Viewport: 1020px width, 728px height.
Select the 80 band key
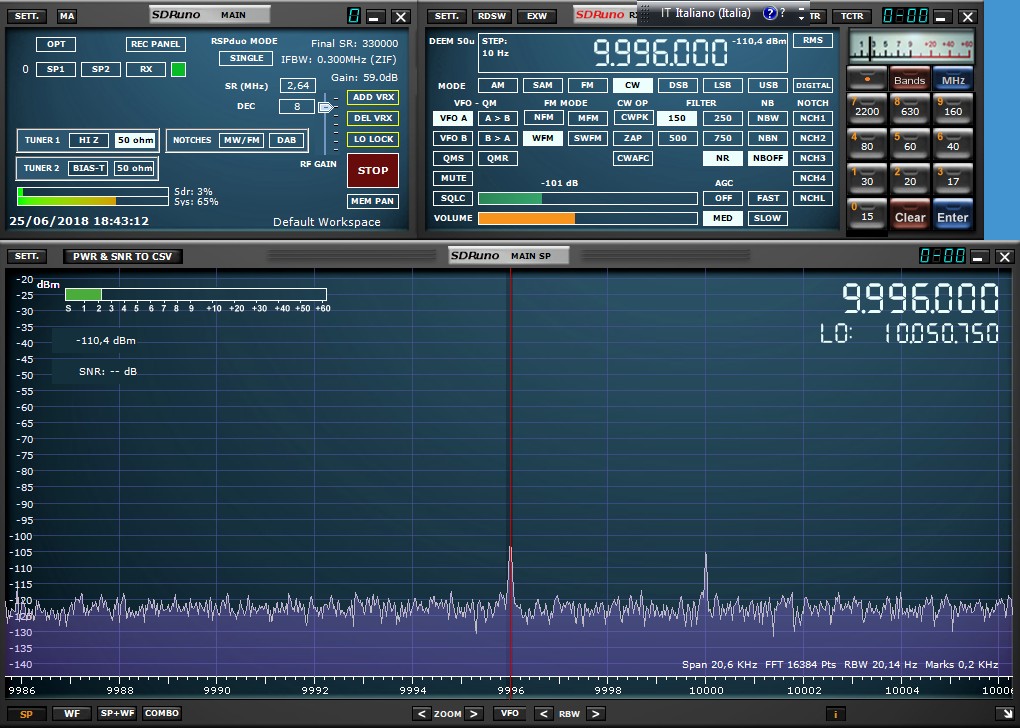pos(866,146)
